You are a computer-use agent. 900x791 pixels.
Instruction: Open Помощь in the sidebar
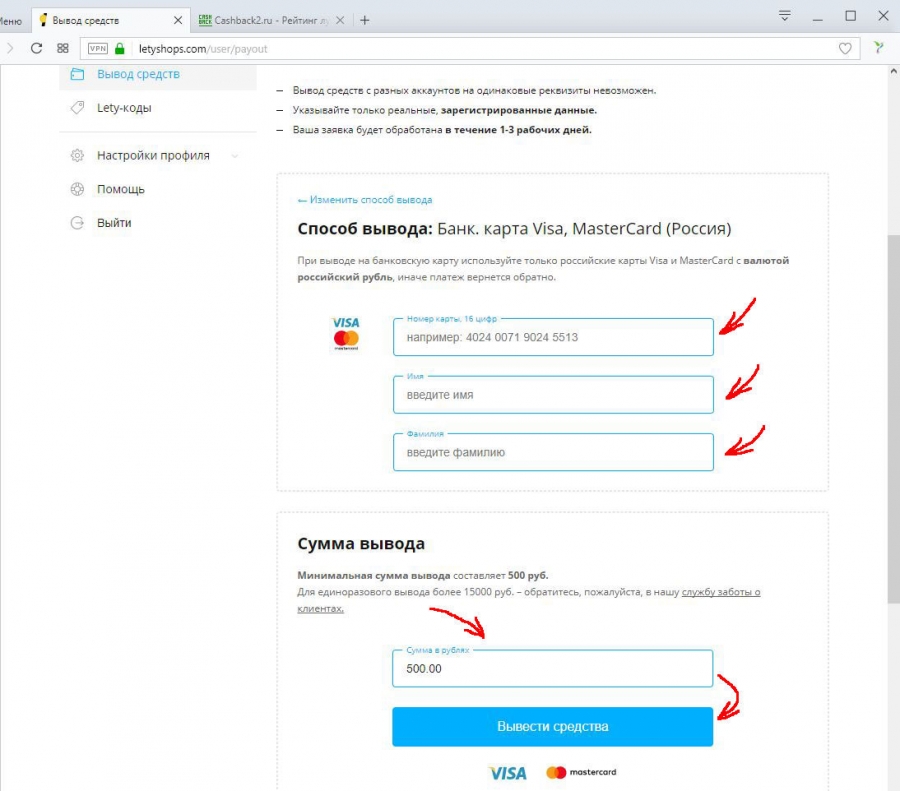[x=121, y=189]
